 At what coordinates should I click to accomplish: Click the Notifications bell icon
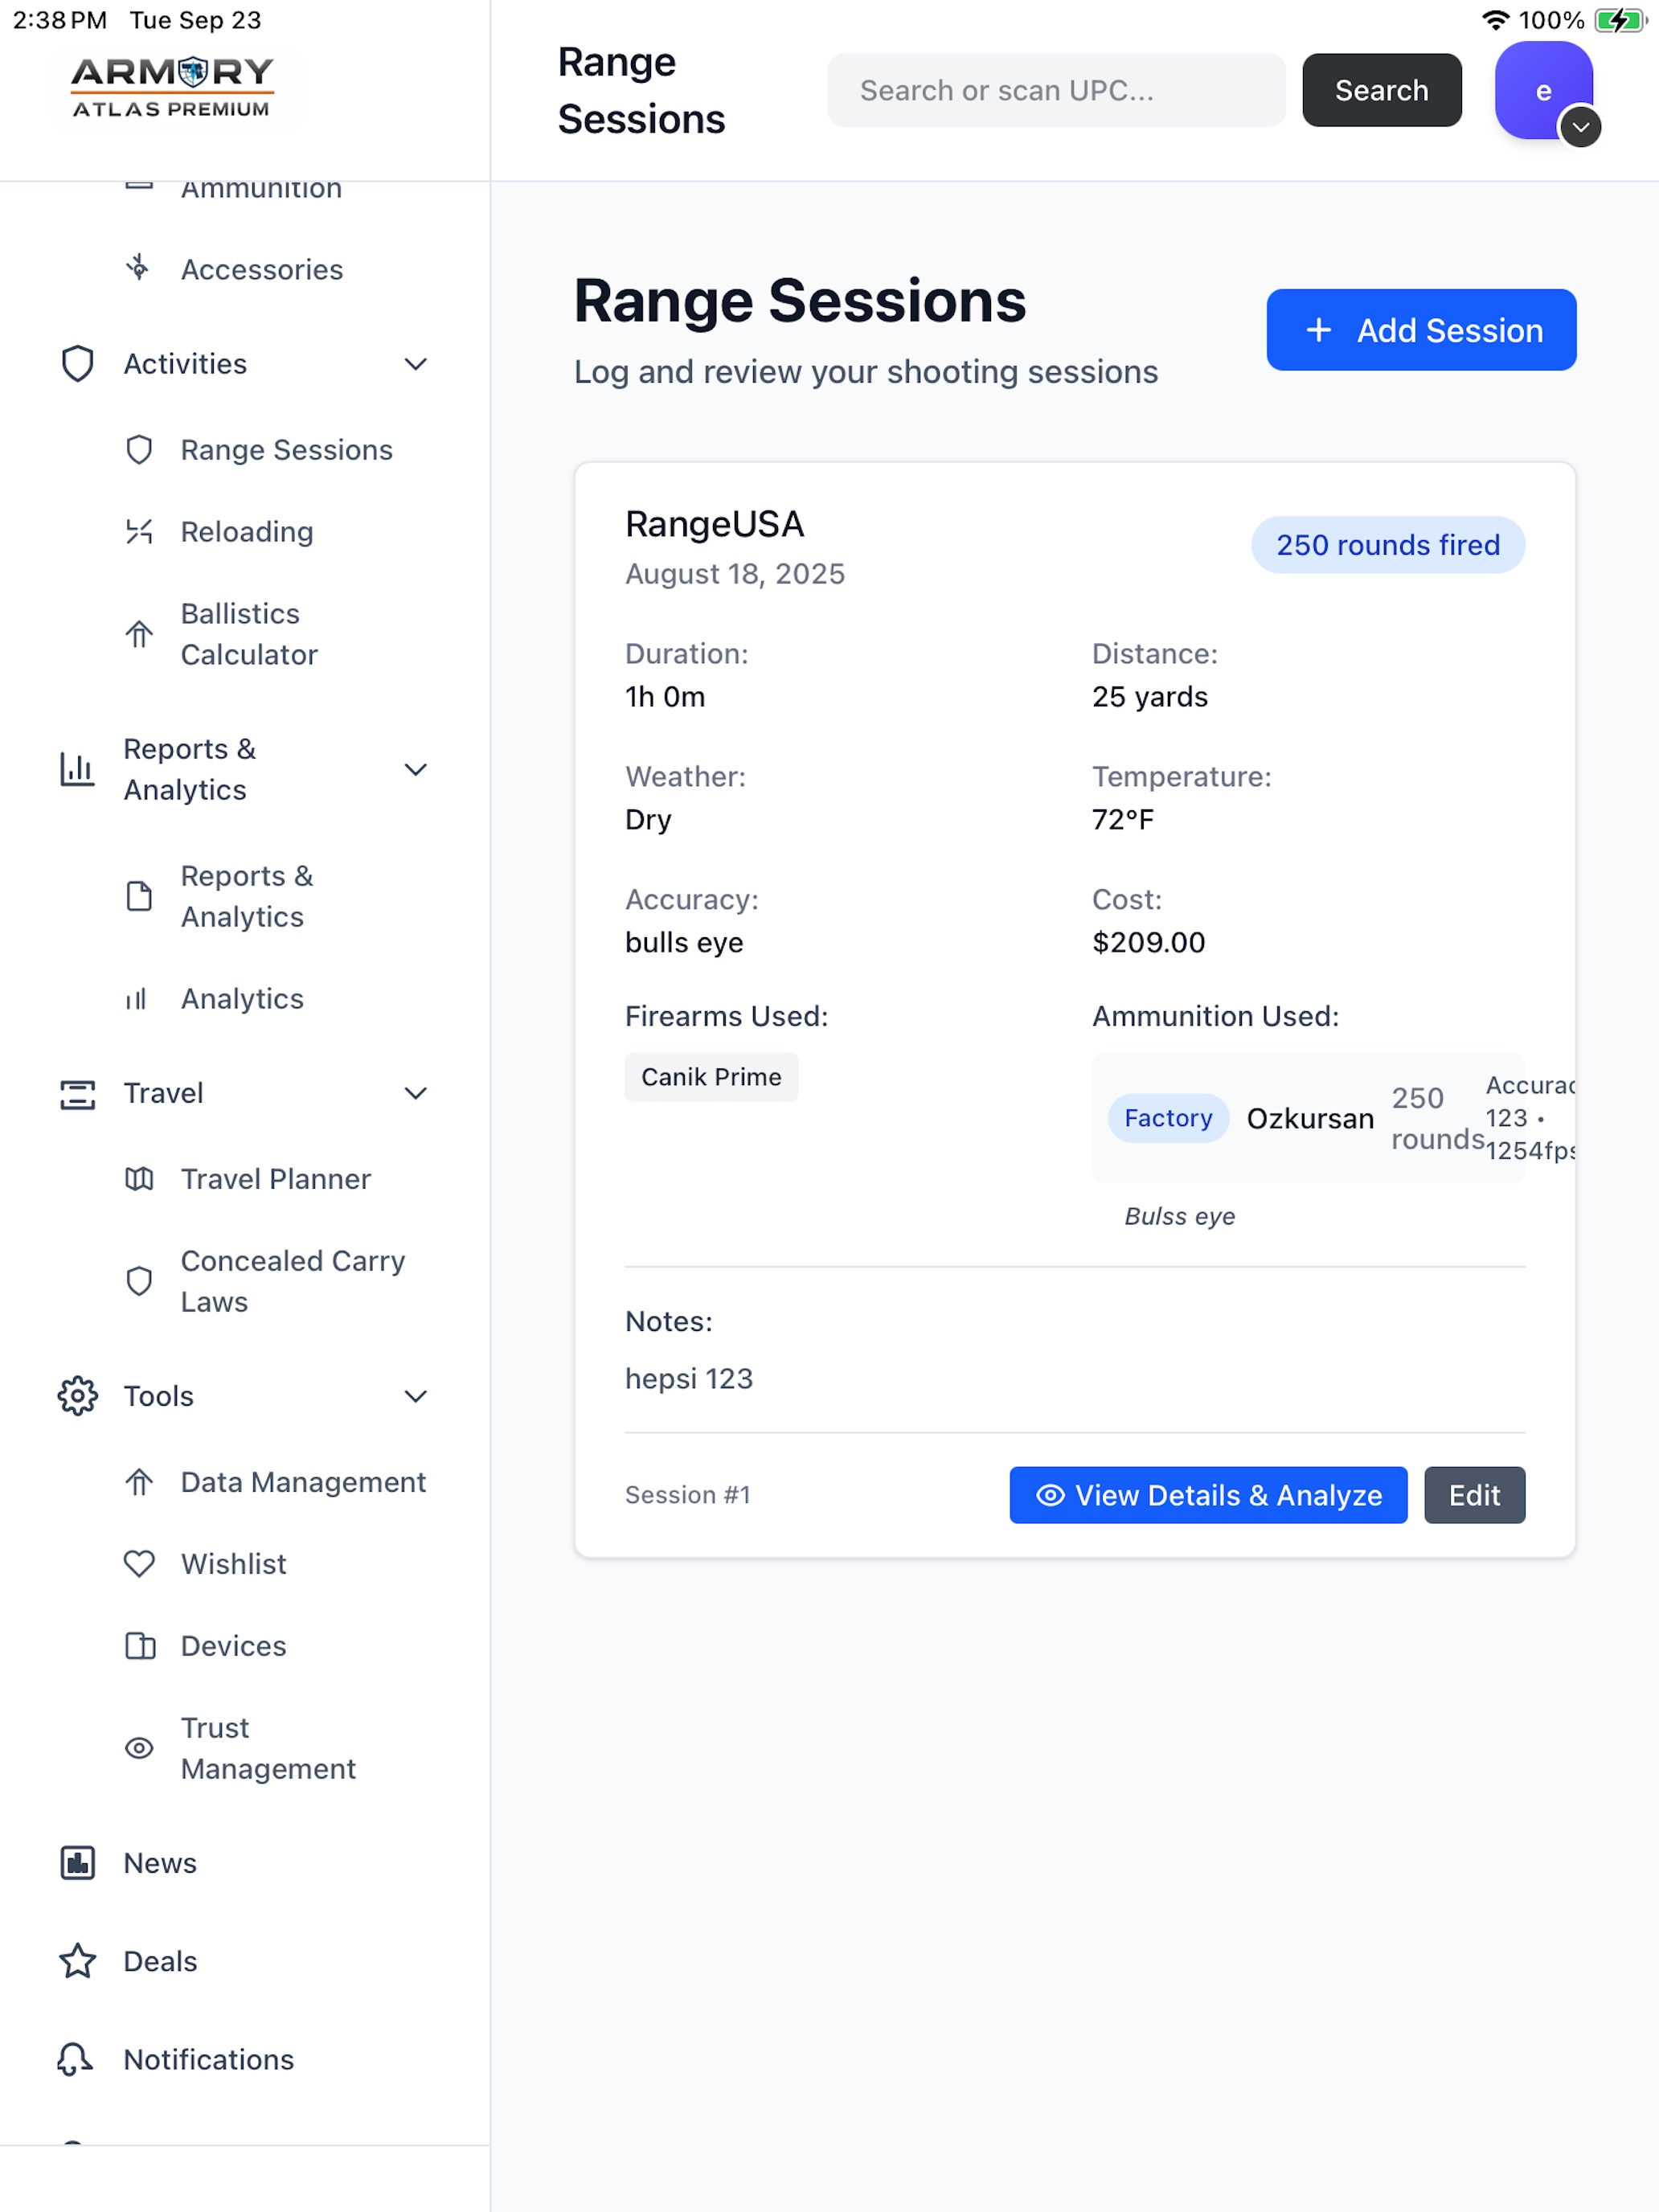76,2059
